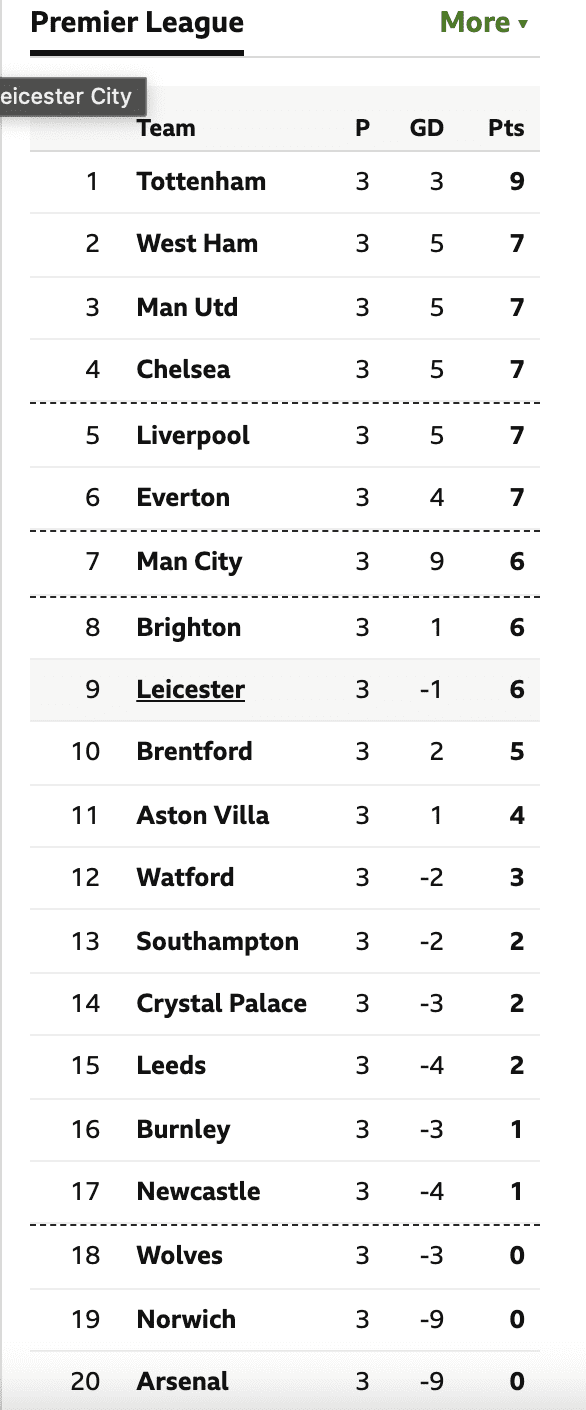Select the Crystal Palace team name
The width and height of the screenshot is (586, 1410).
coord(221,1003)
